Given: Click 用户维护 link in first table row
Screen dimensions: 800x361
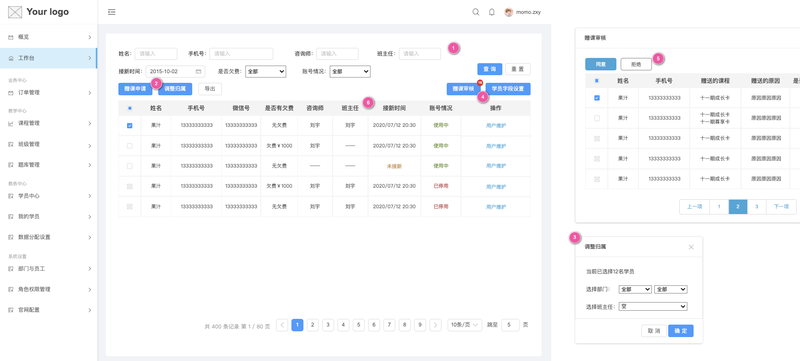Looking at the screenshot, I should [x=496, y=125].
